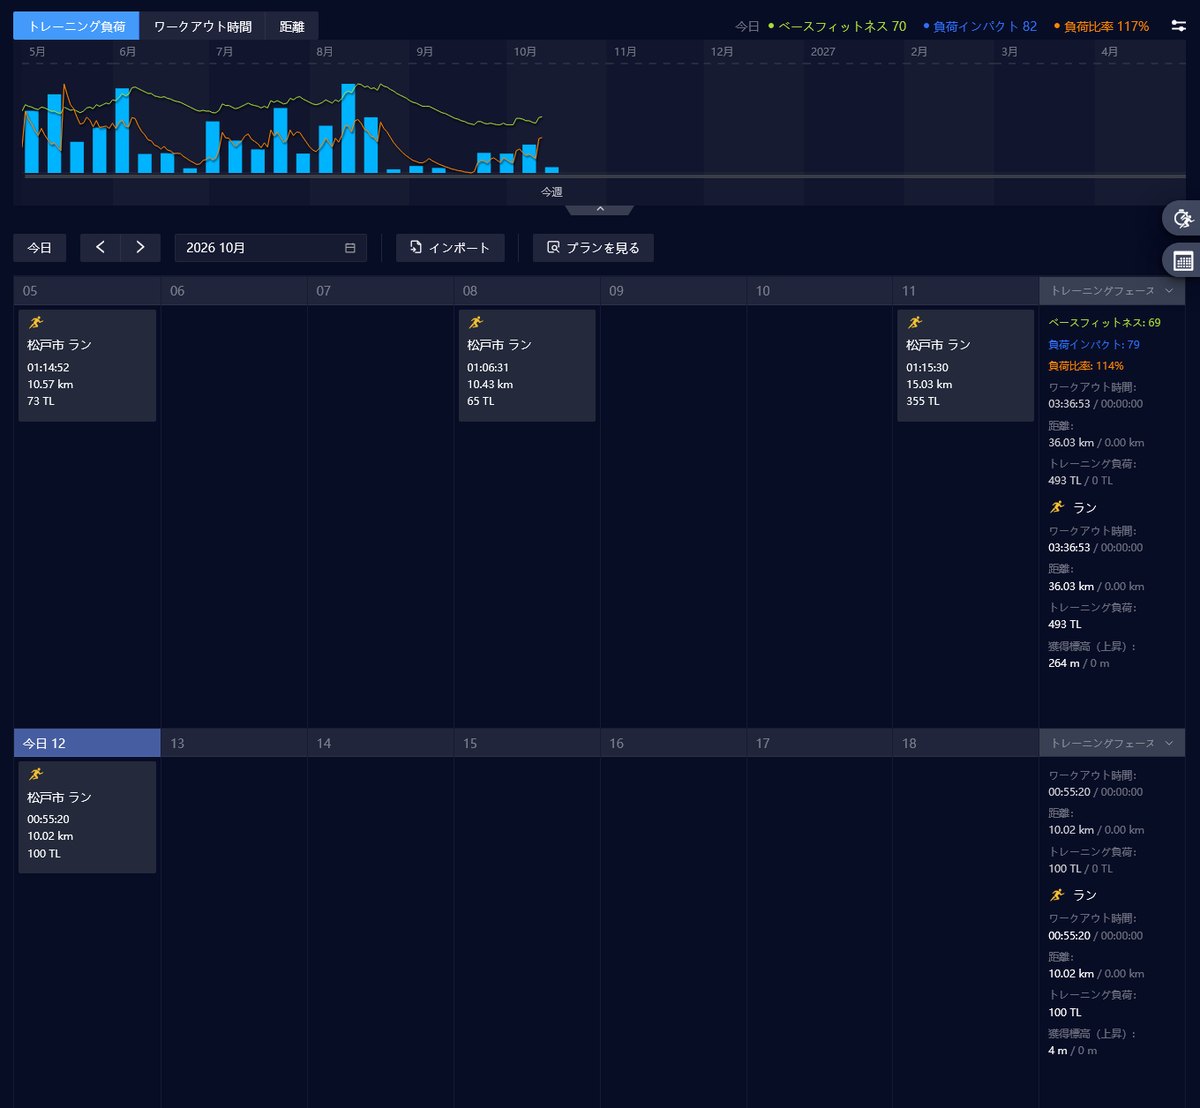Click runner icon on October 08 workout
The width and height of the screenshot is (1200, 1108).
tap(475, 322)
